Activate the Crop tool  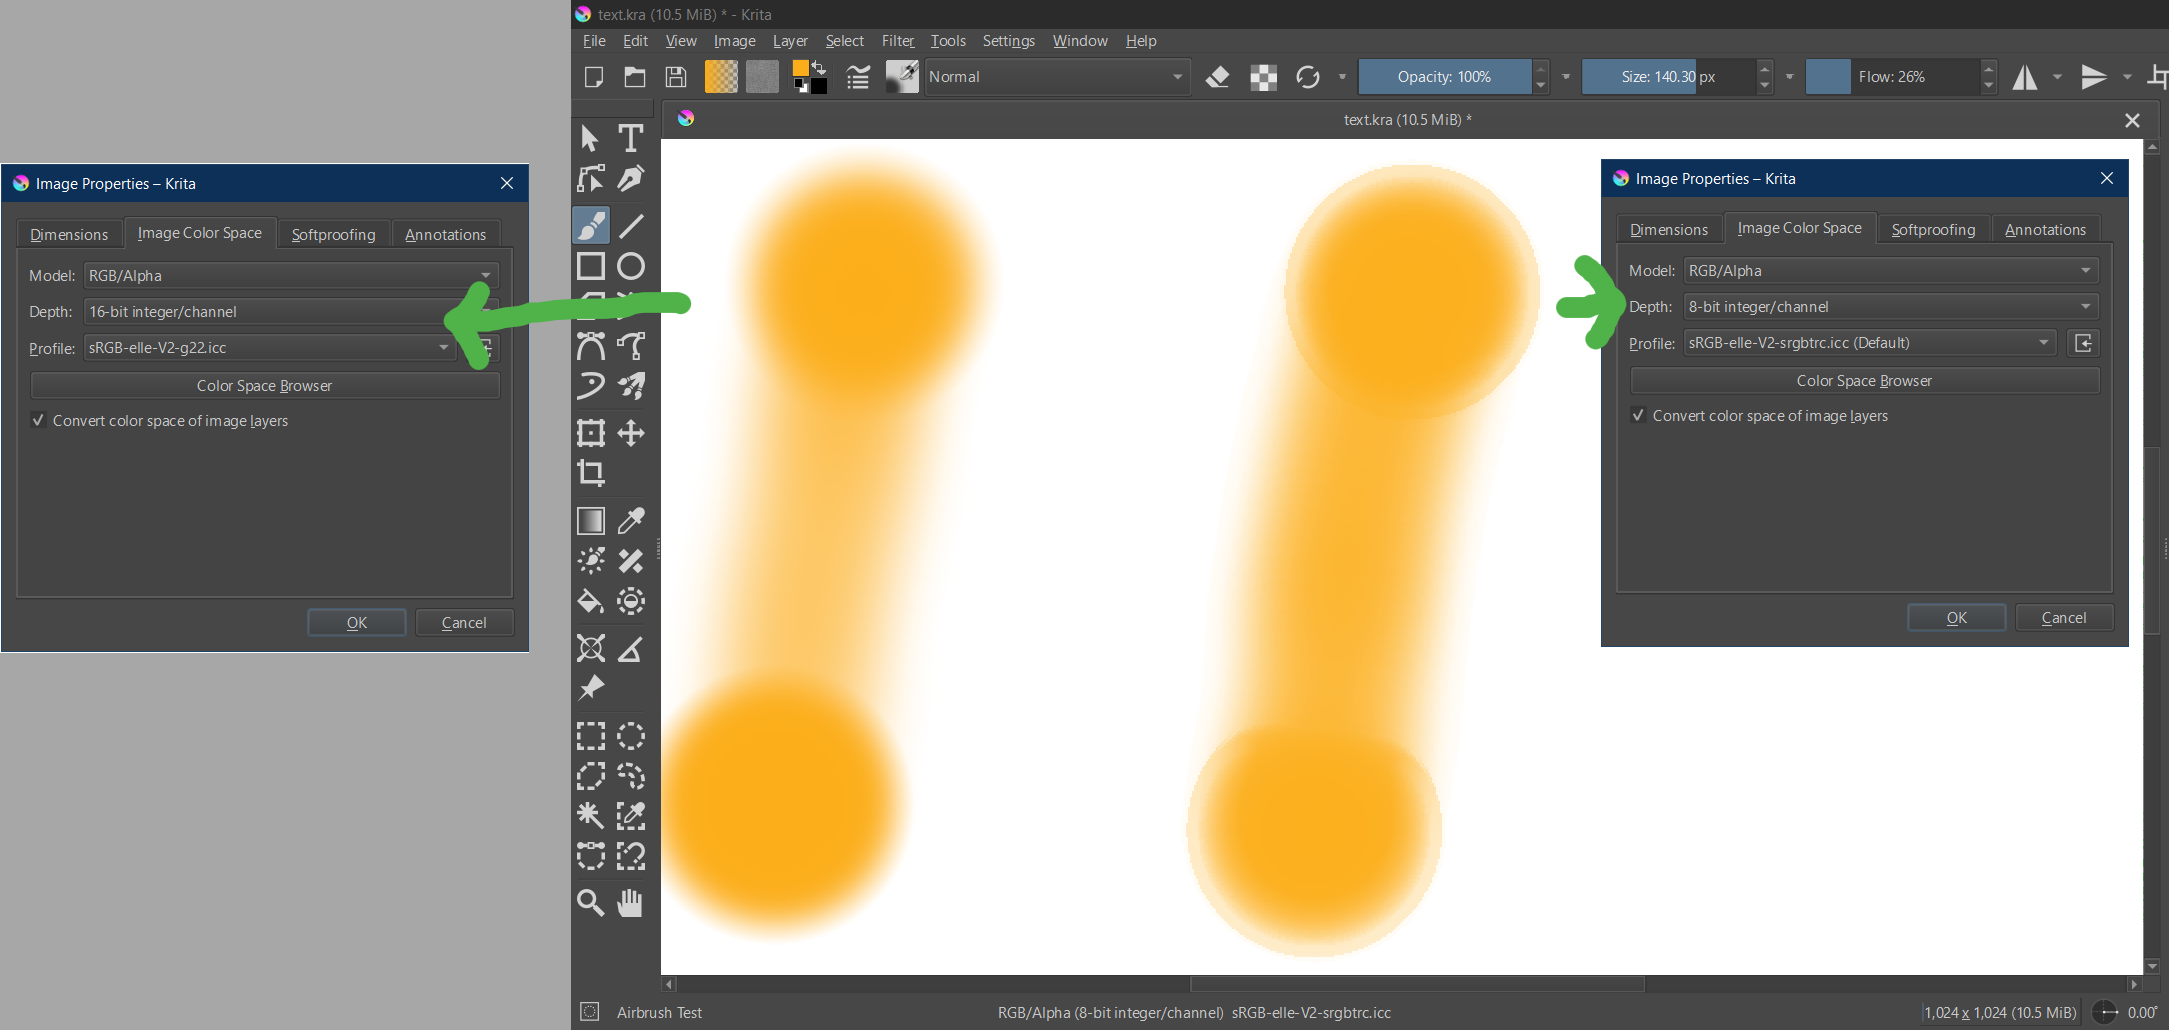point(591,473)
